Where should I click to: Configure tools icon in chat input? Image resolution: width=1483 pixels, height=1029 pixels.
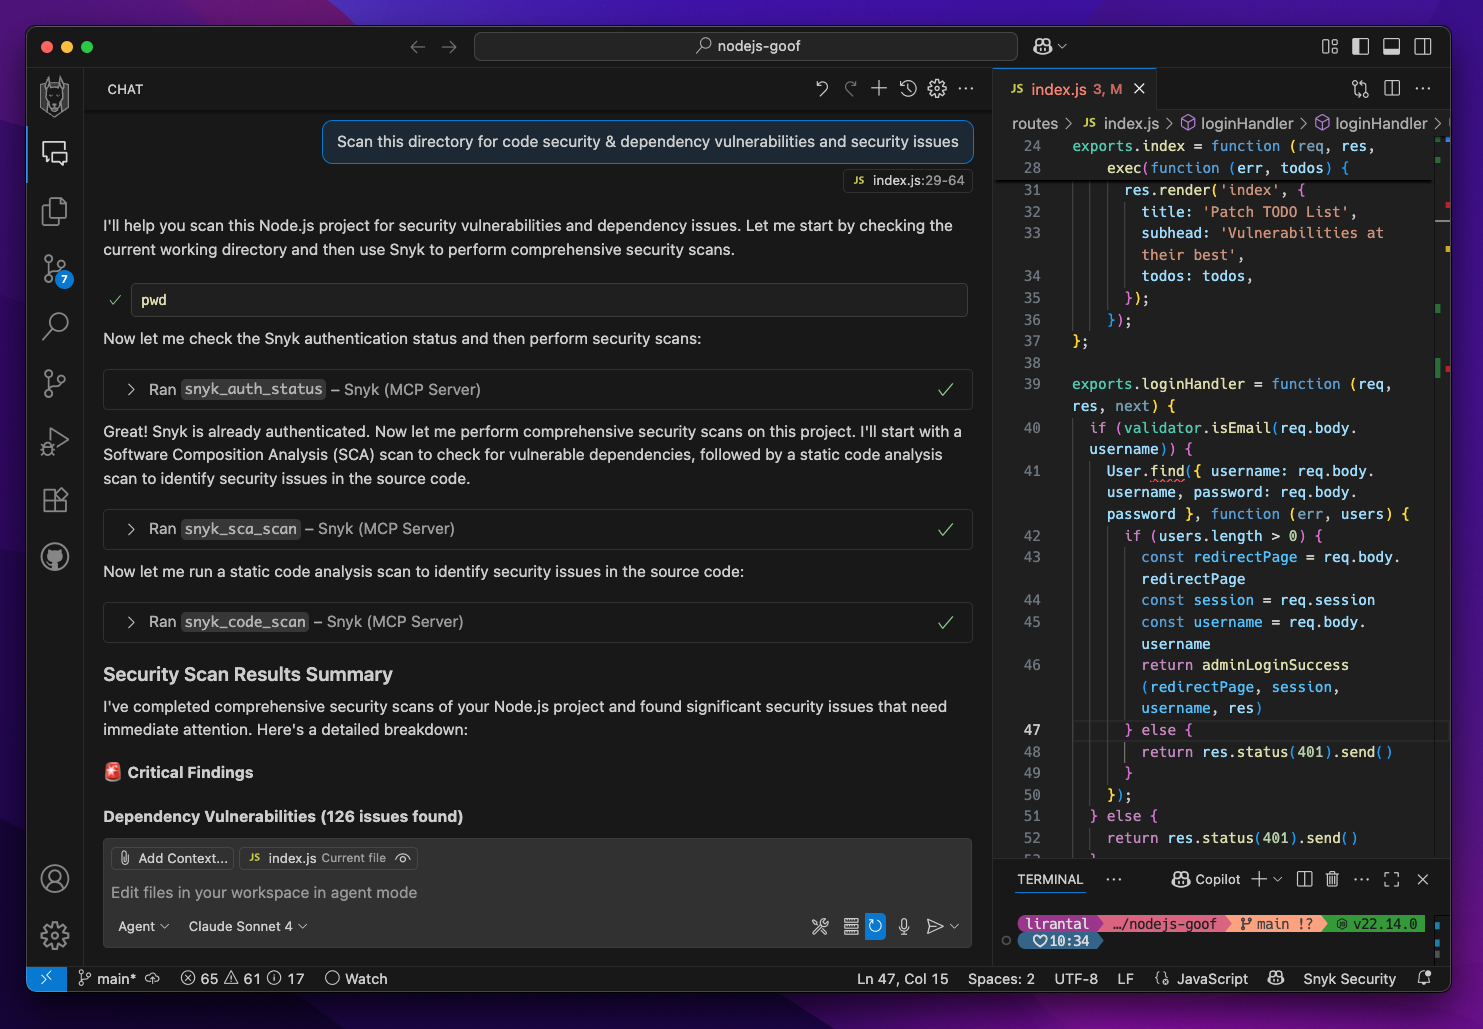pyautogui.click(x=820, y=927)
